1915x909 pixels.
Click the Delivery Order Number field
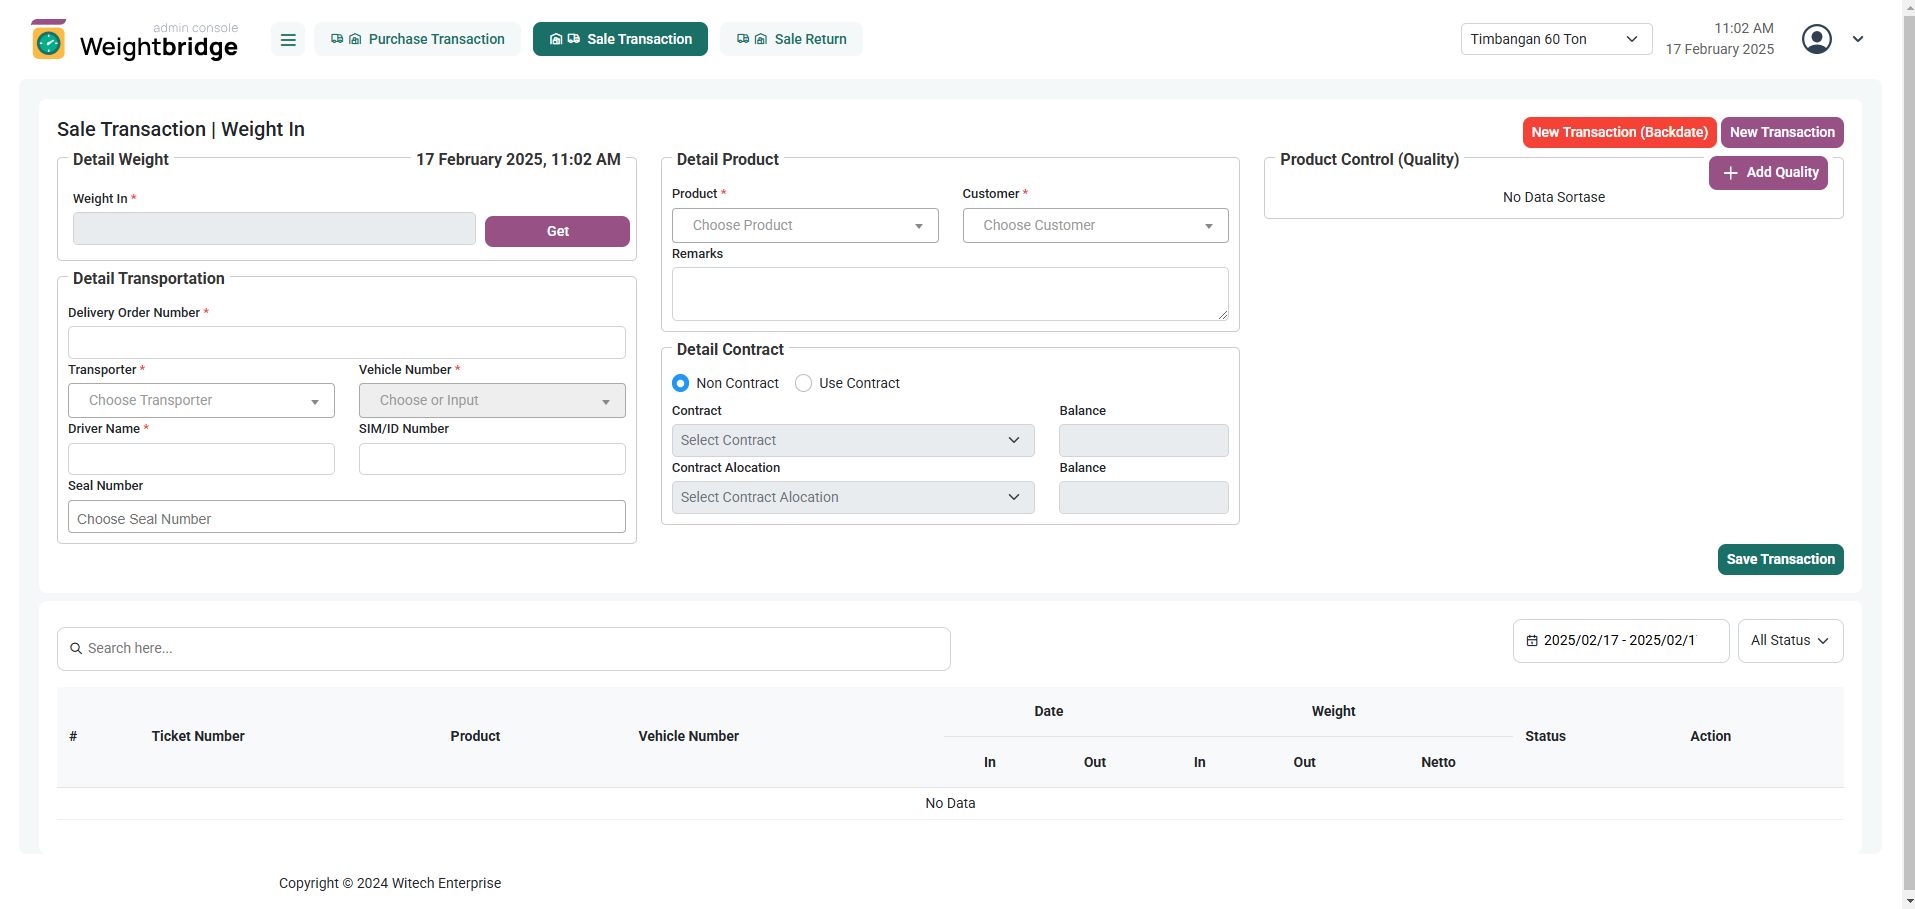point(346,343)
